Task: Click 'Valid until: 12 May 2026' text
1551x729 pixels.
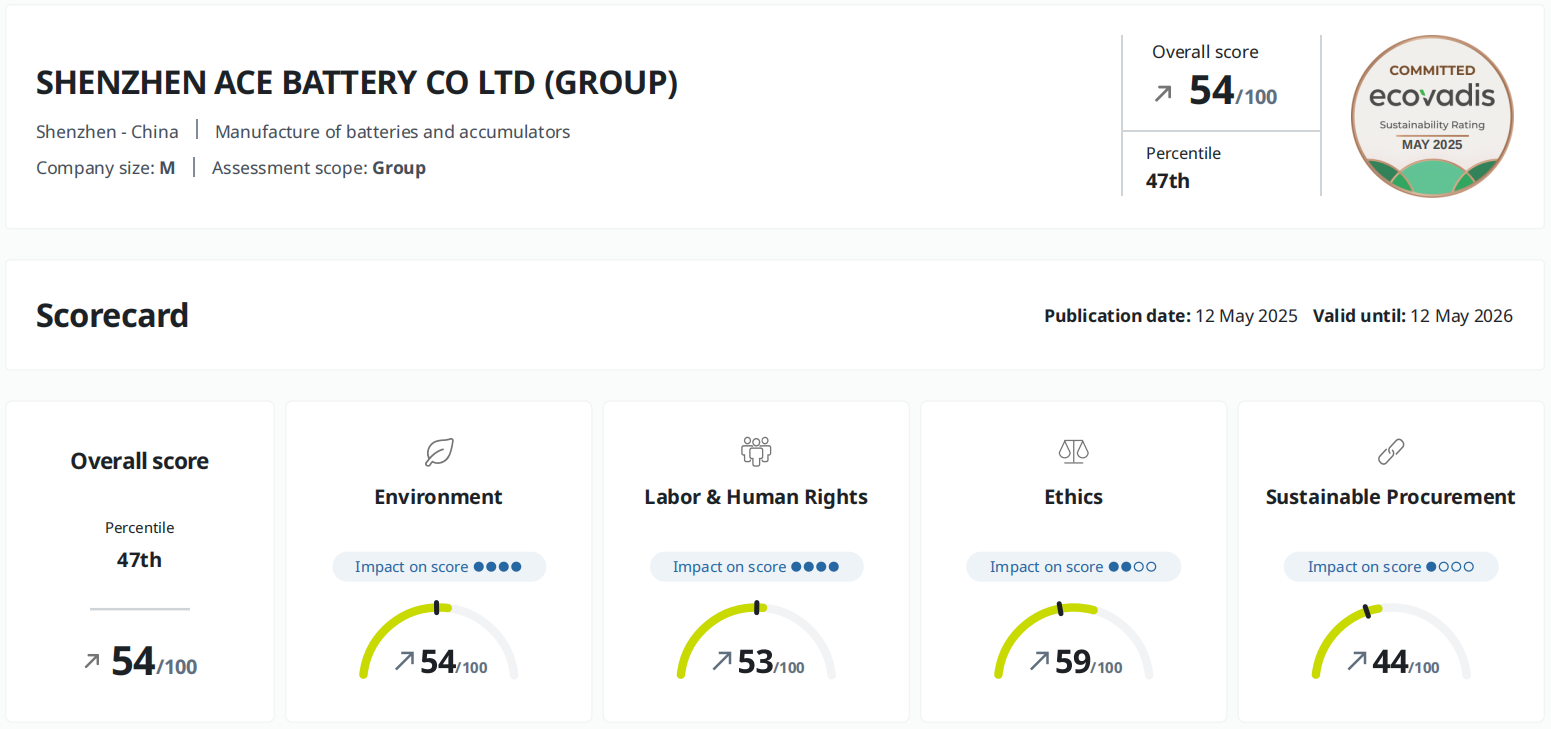Action: [1413, 316]
